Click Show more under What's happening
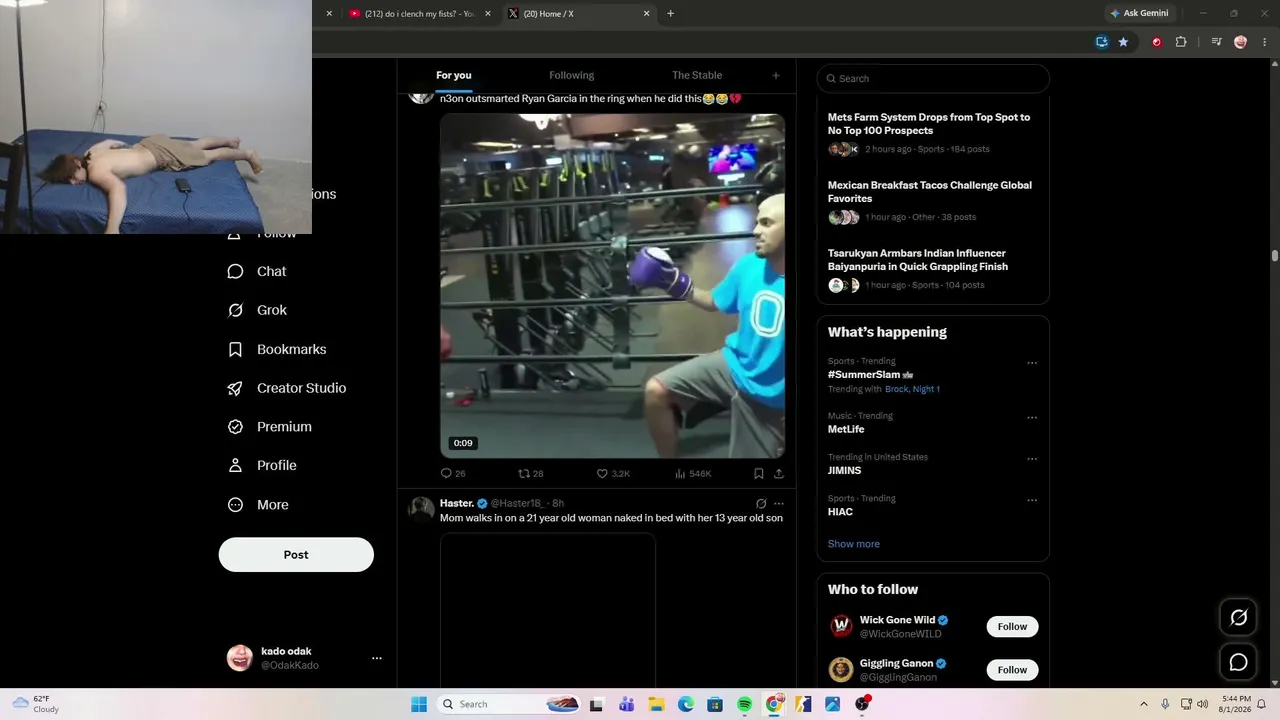 (x=854, y=544)
